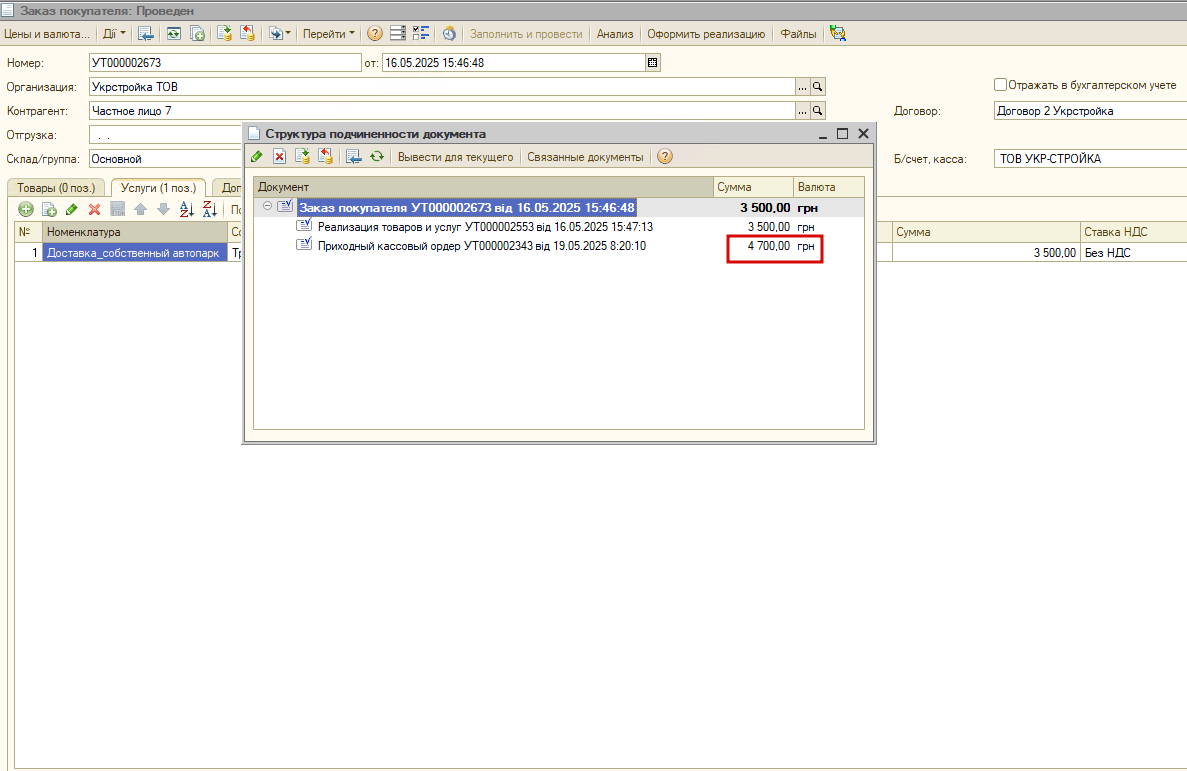
Task: Open the 'Файлы' attachments
Action: [798, 34]
